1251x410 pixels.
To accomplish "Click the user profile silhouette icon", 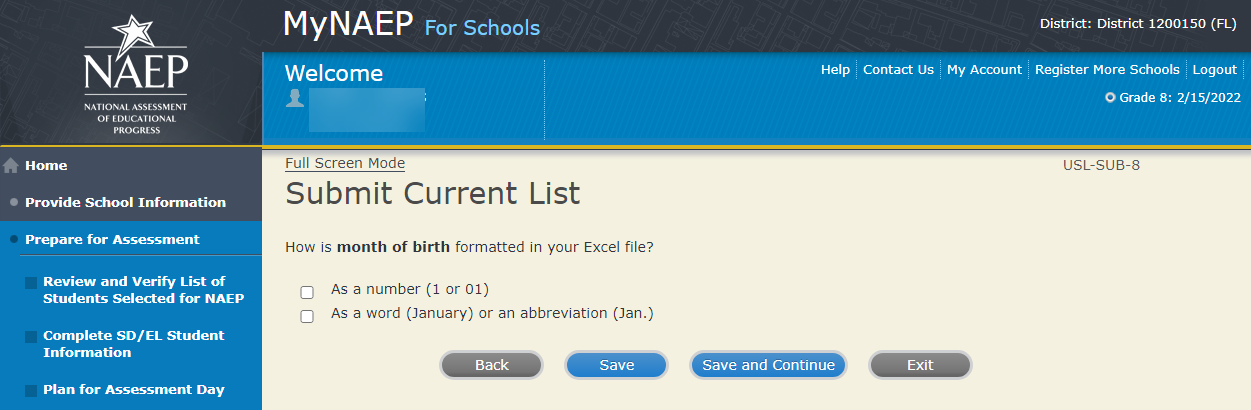I will 294,98.
